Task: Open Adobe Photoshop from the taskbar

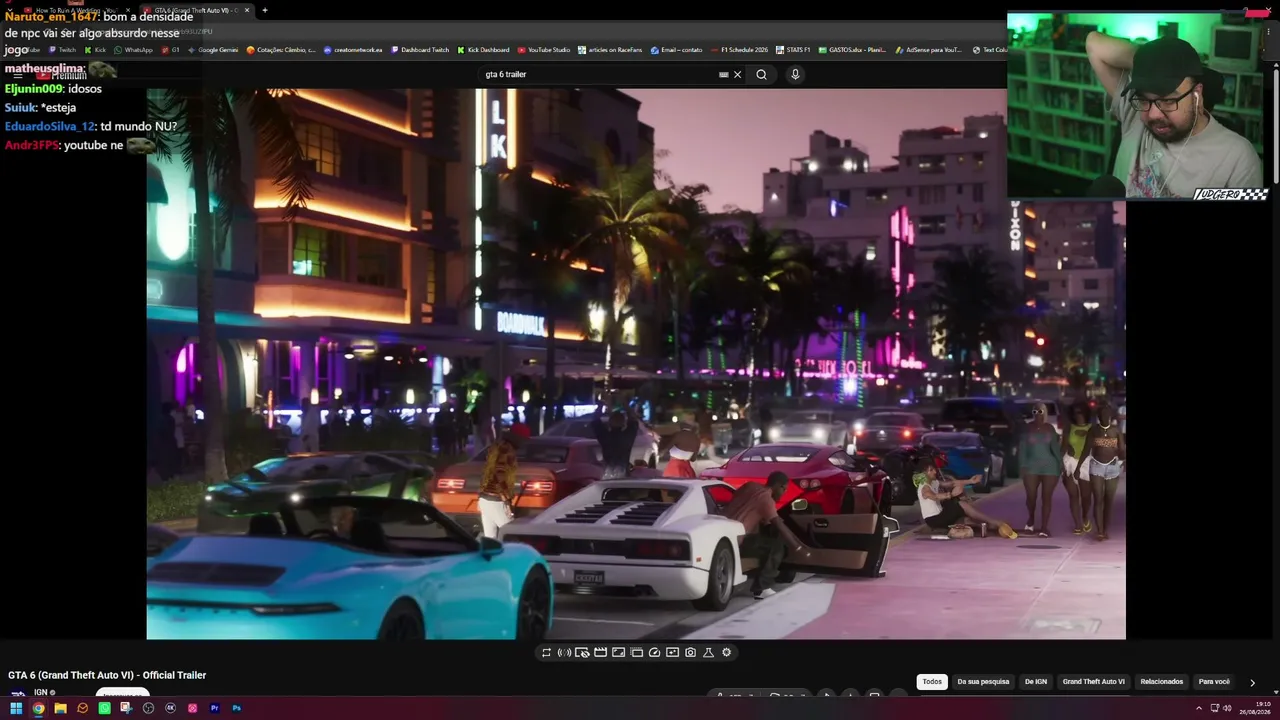Action: tap(236, 708)
